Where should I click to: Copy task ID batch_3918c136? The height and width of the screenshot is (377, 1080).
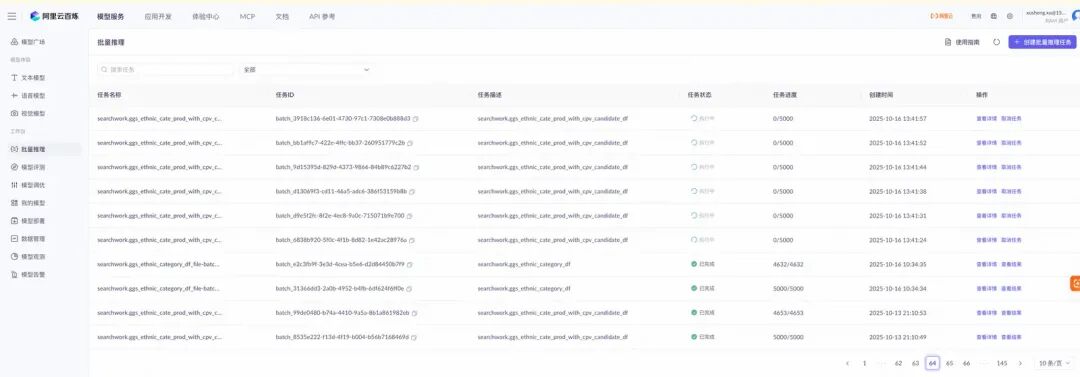(415, 119)
